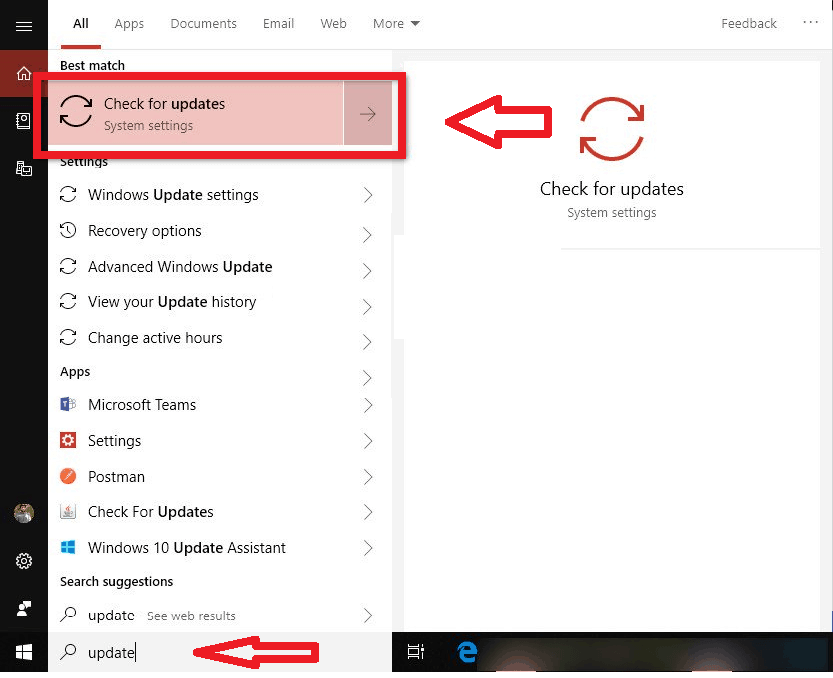Open the notebook icon in sidebar
The width and height of the screenshot is (833, 678).
coord(23,121)
